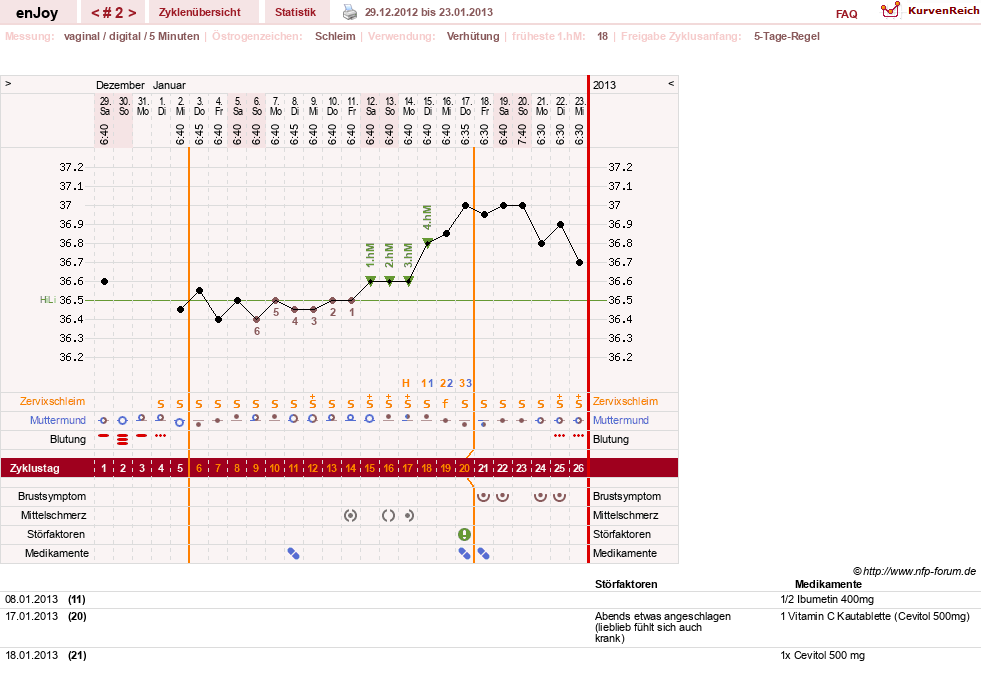981x691 pixels.
Task: Click bleeding icon on cycle day 1
Action: point(104,435)
